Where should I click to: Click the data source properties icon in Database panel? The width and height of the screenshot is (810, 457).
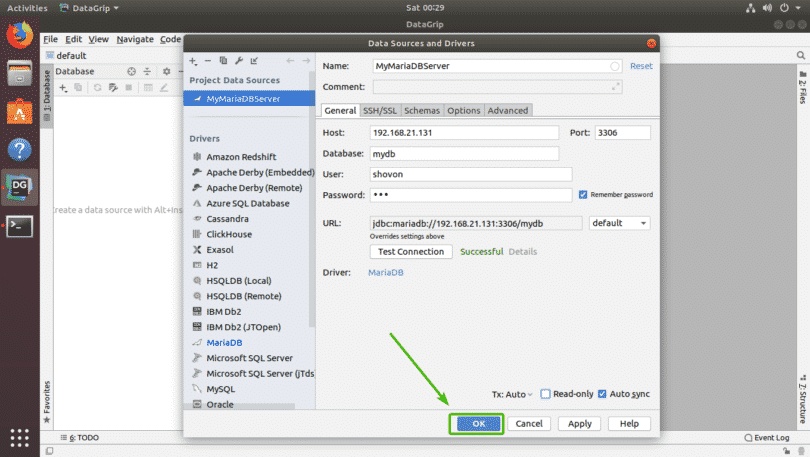pyautogui.click(x=113, y=88)
